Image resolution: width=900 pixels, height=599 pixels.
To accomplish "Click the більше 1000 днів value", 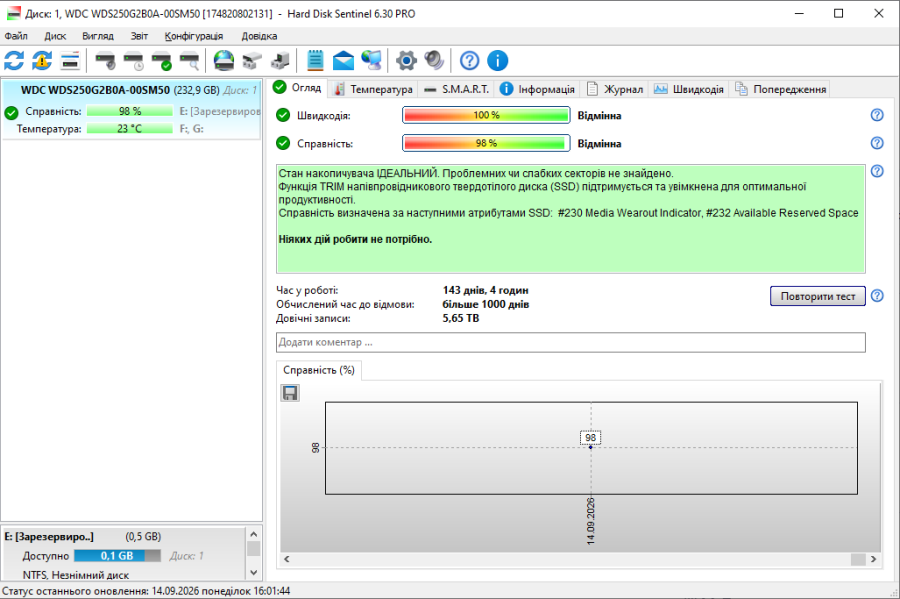I will tap(486, 304).
